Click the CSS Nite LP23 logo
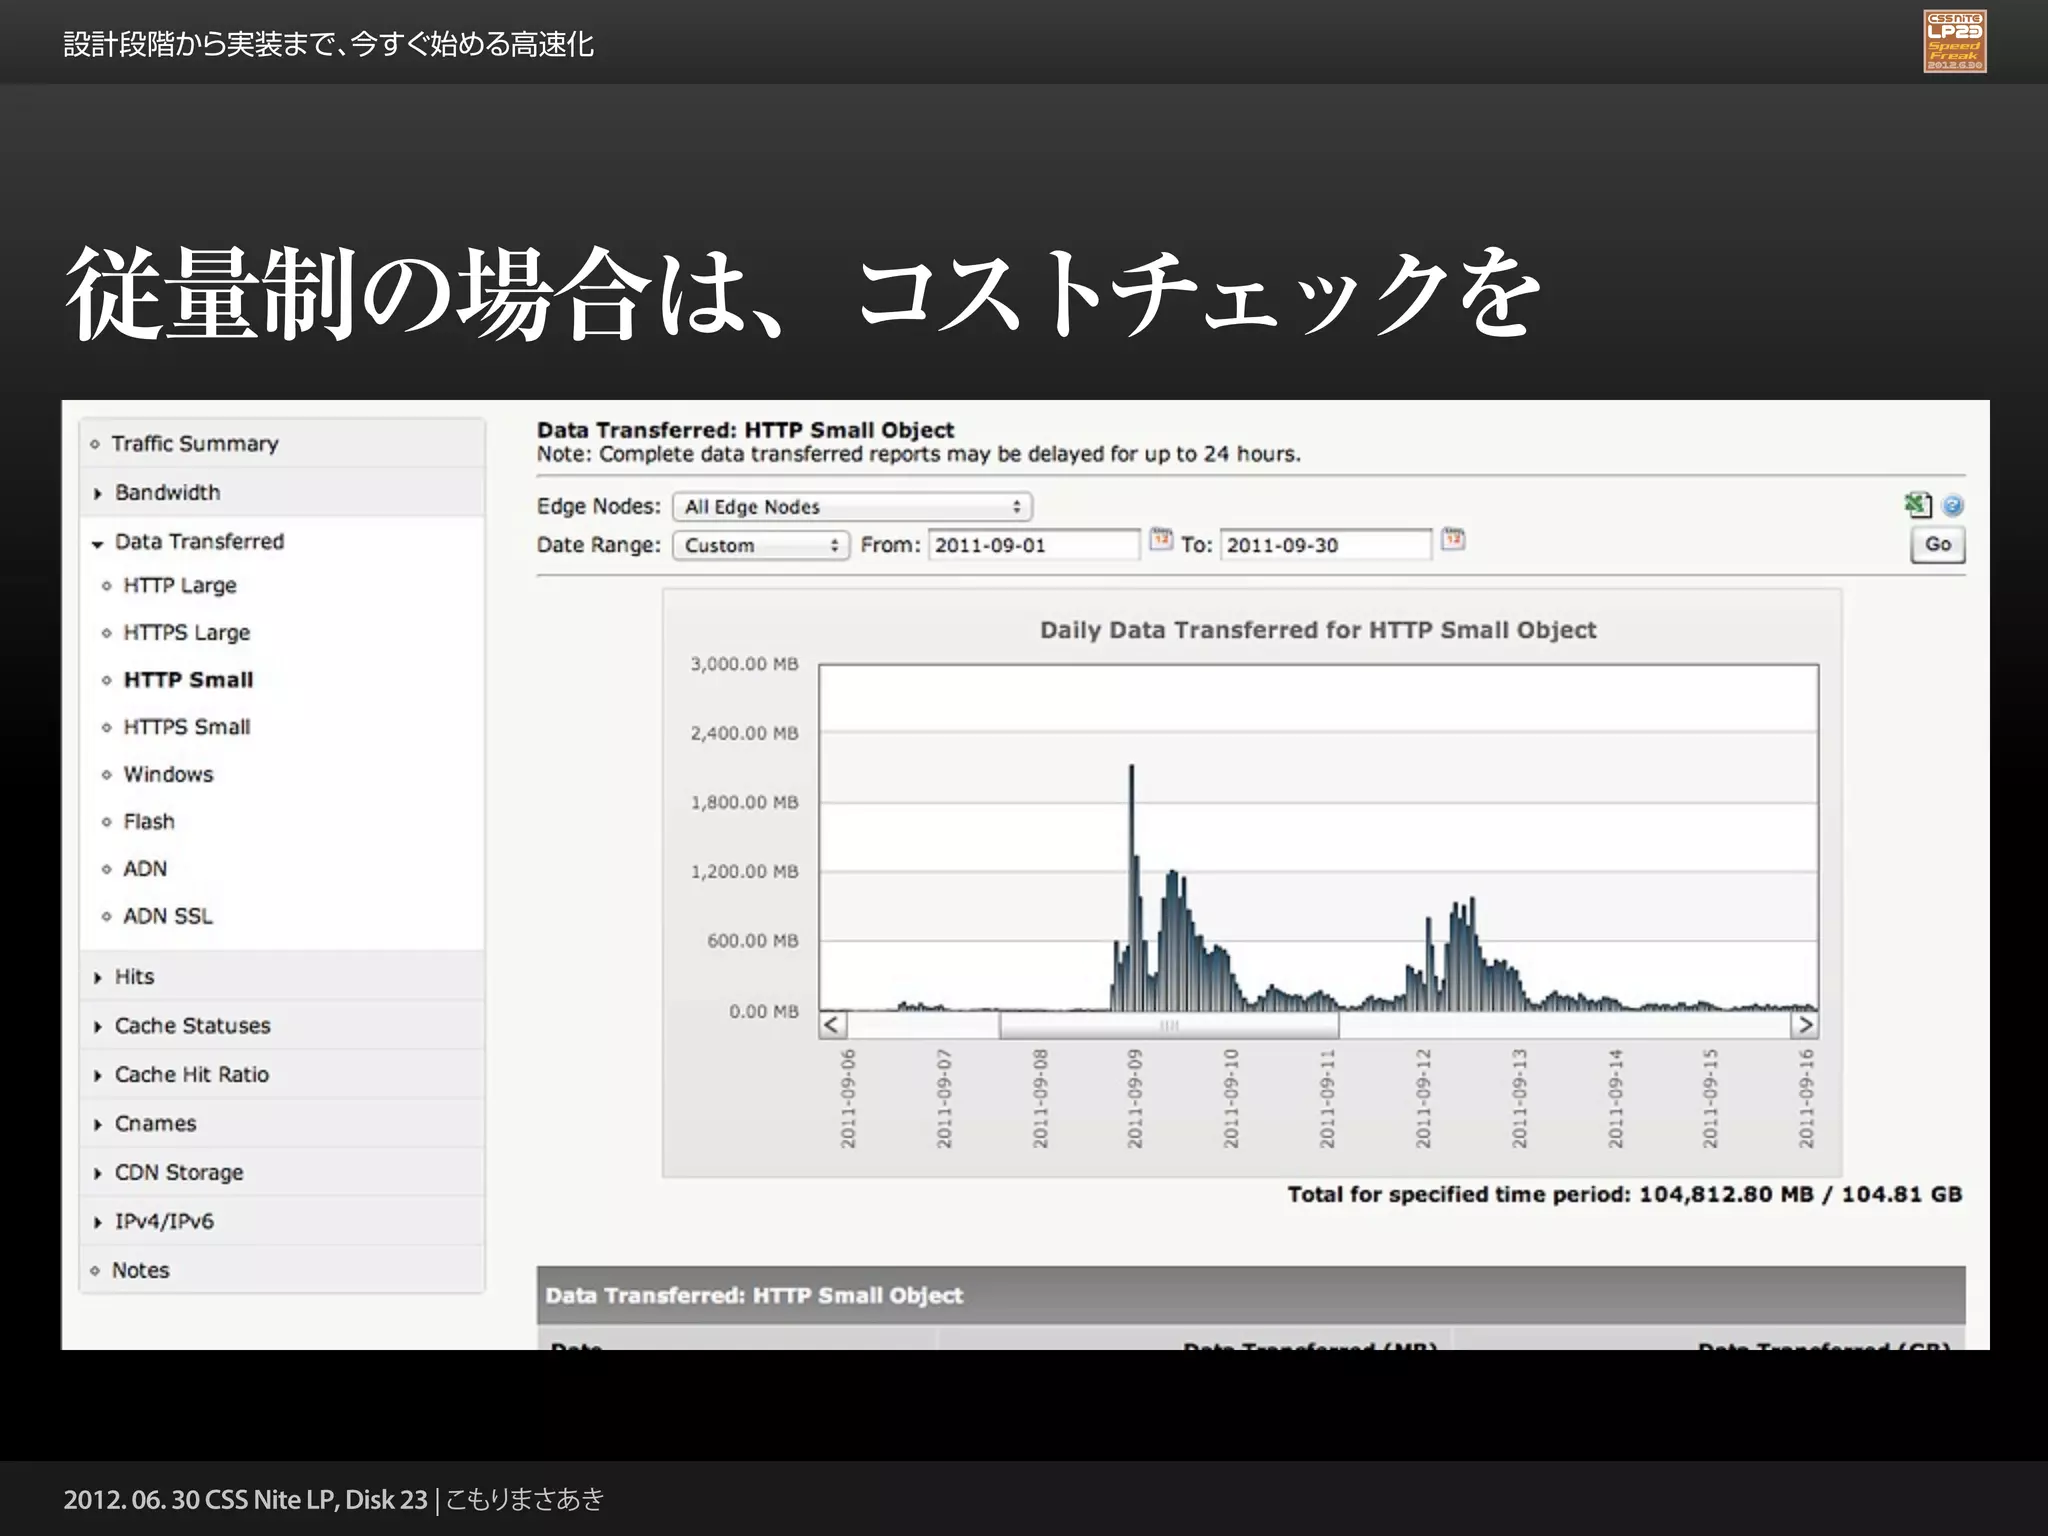The image size is (2048, 1536). point(1955,41)
